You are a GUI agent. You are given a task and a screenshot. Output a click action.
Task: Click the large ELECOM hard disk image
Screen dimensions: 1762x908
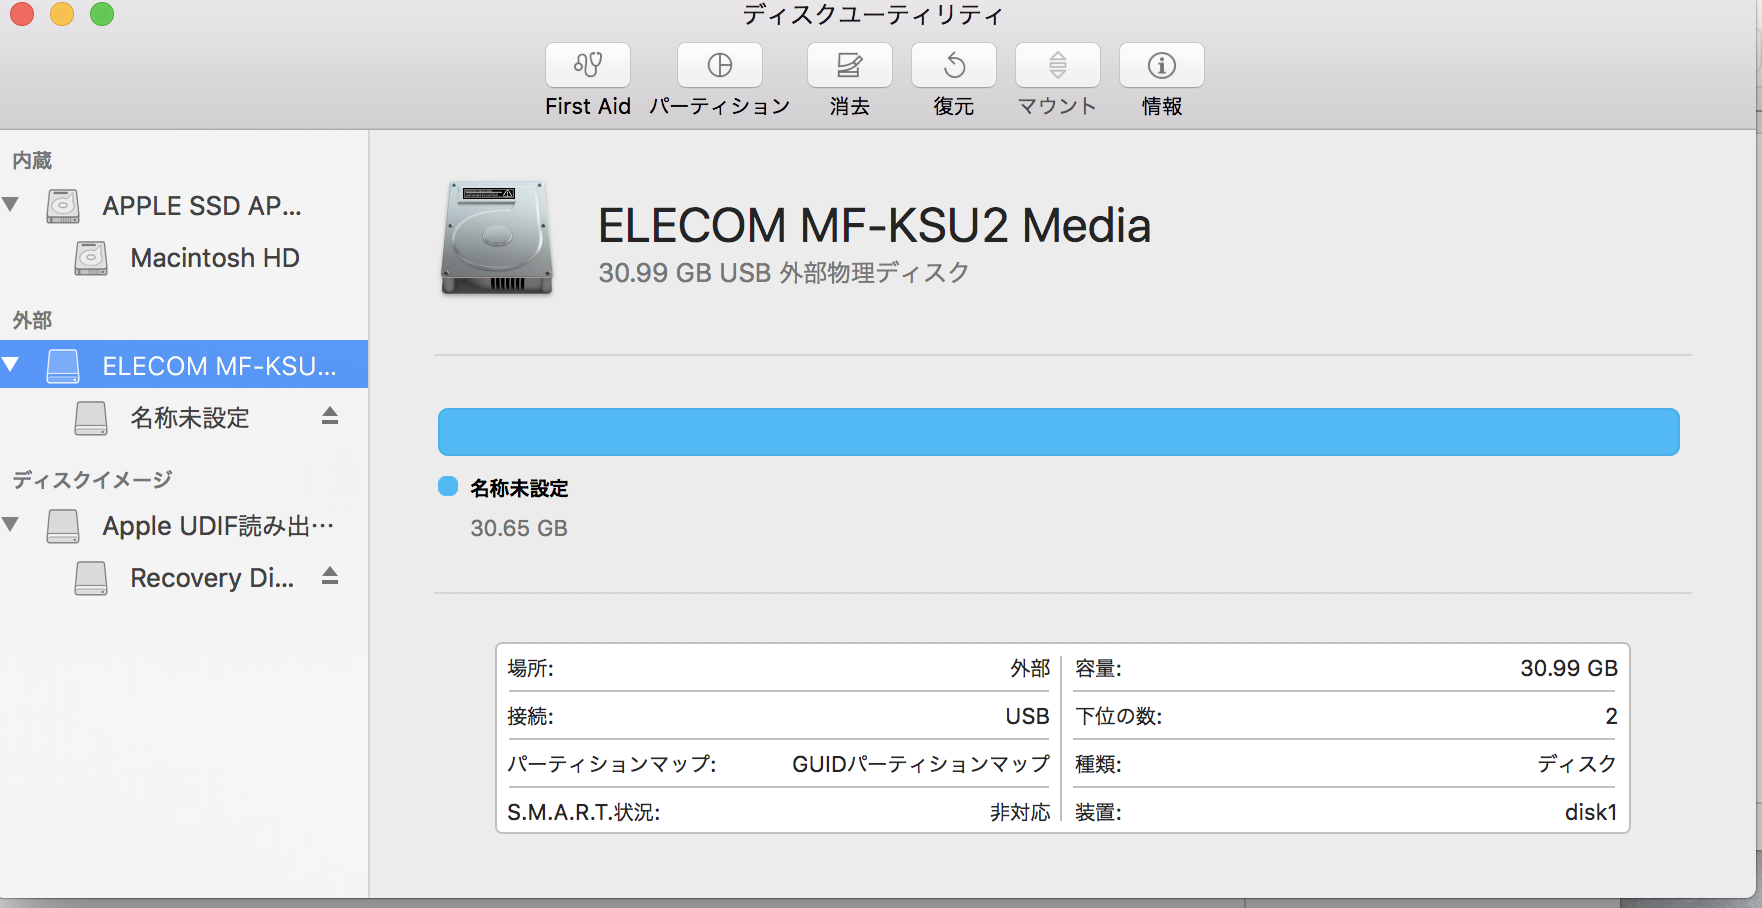497,238
